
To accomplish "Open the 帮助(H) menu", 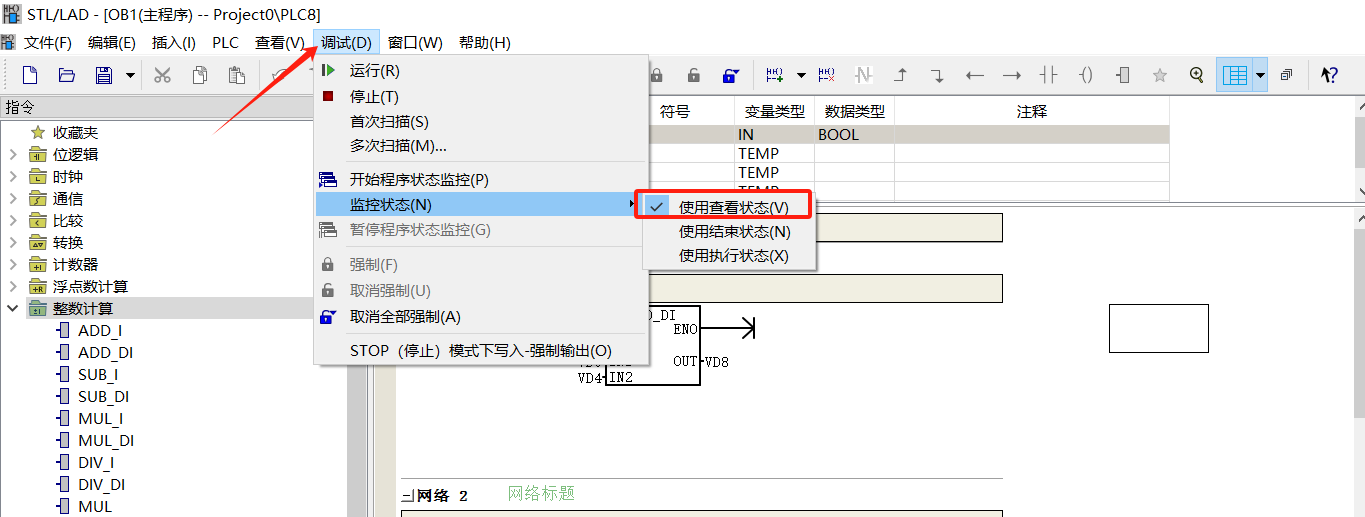I will (x=485, y=43).
